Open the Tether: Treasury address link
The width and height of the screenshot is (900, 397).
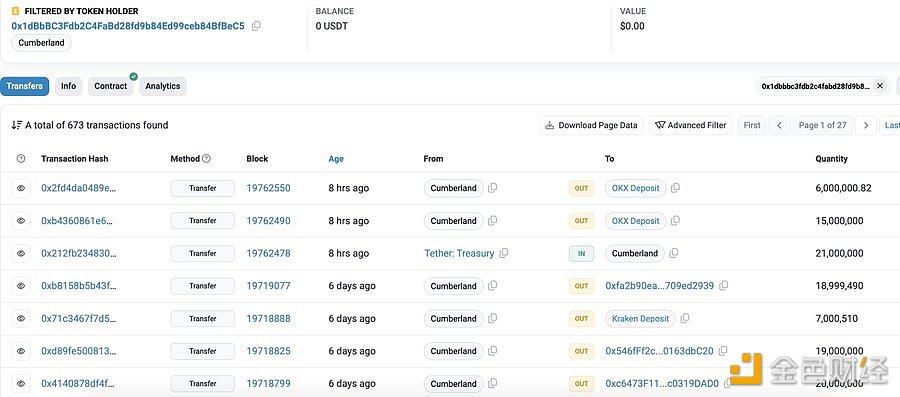pos(459,253)
